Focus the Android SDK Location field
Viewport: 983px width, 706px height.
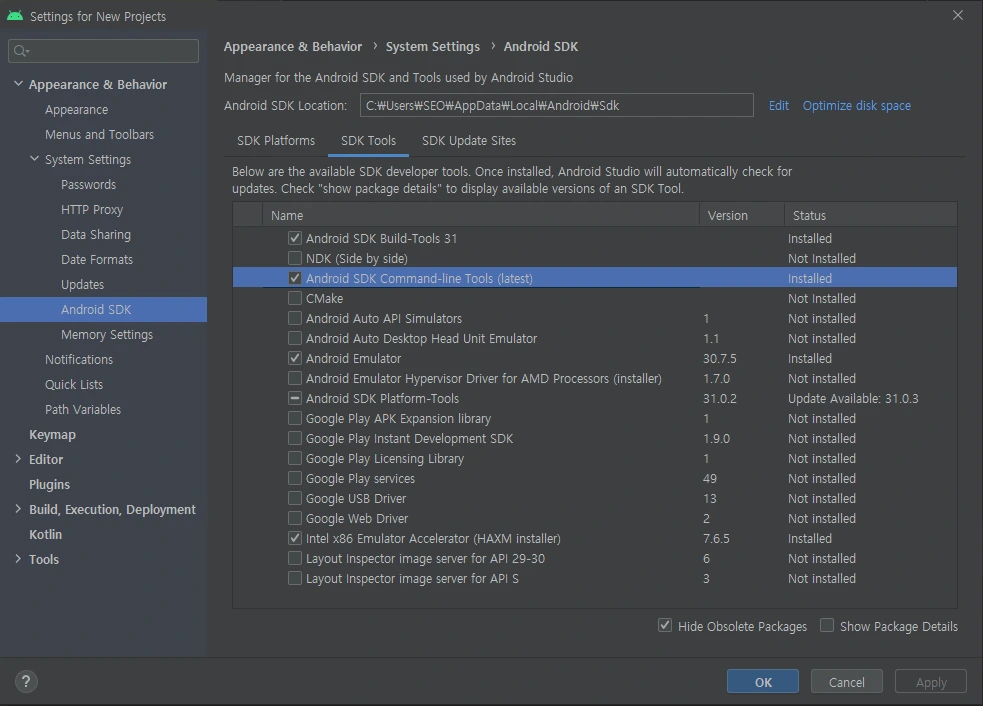[x=555, y=105]
